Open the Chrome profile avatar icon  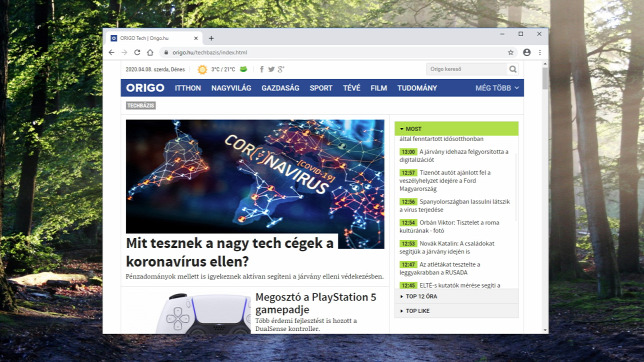(527, 53)
